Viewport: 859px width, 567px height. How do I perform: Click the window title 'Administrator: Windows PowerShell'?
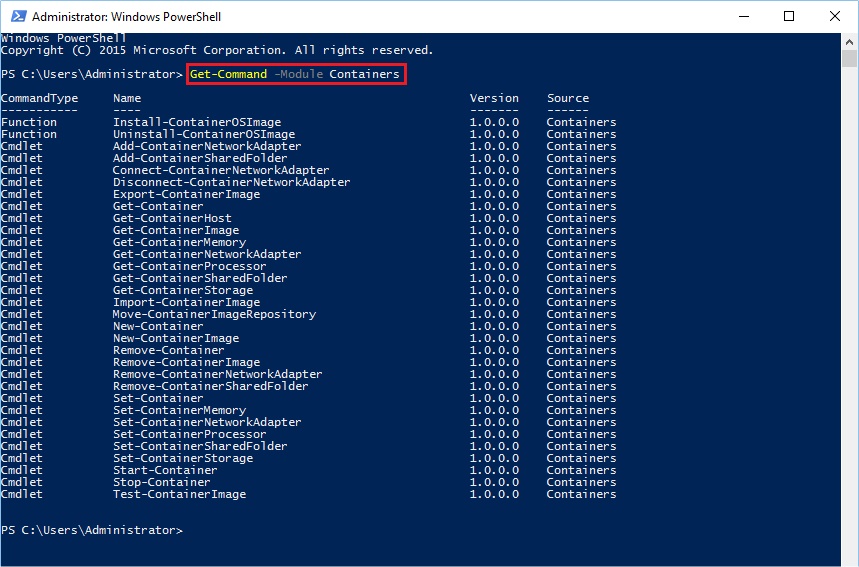click(127, 16)
